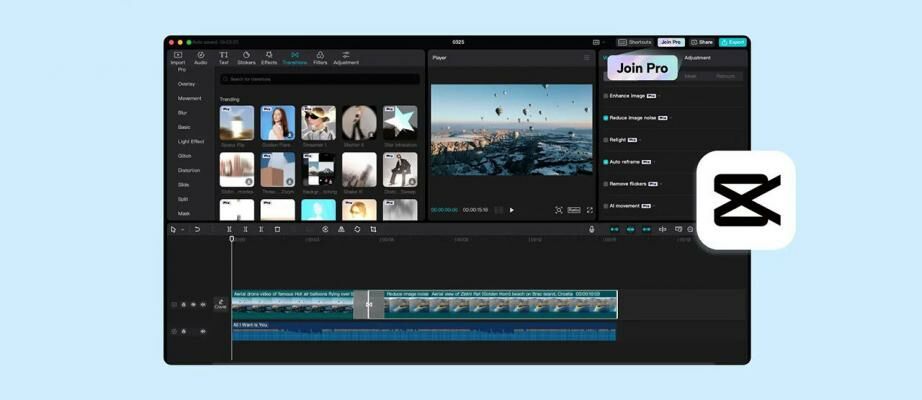Enable the Relight checkbox
922x400 pixels.
pos(606,140)
